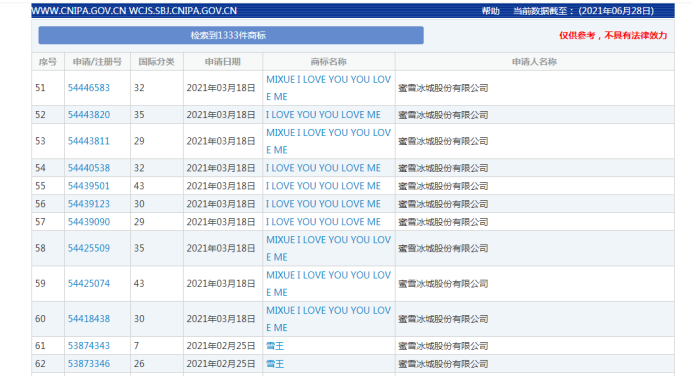Open 雪王 trademark in row 62
The width and height of the screenshot is (693, 377).
(275, 364)
